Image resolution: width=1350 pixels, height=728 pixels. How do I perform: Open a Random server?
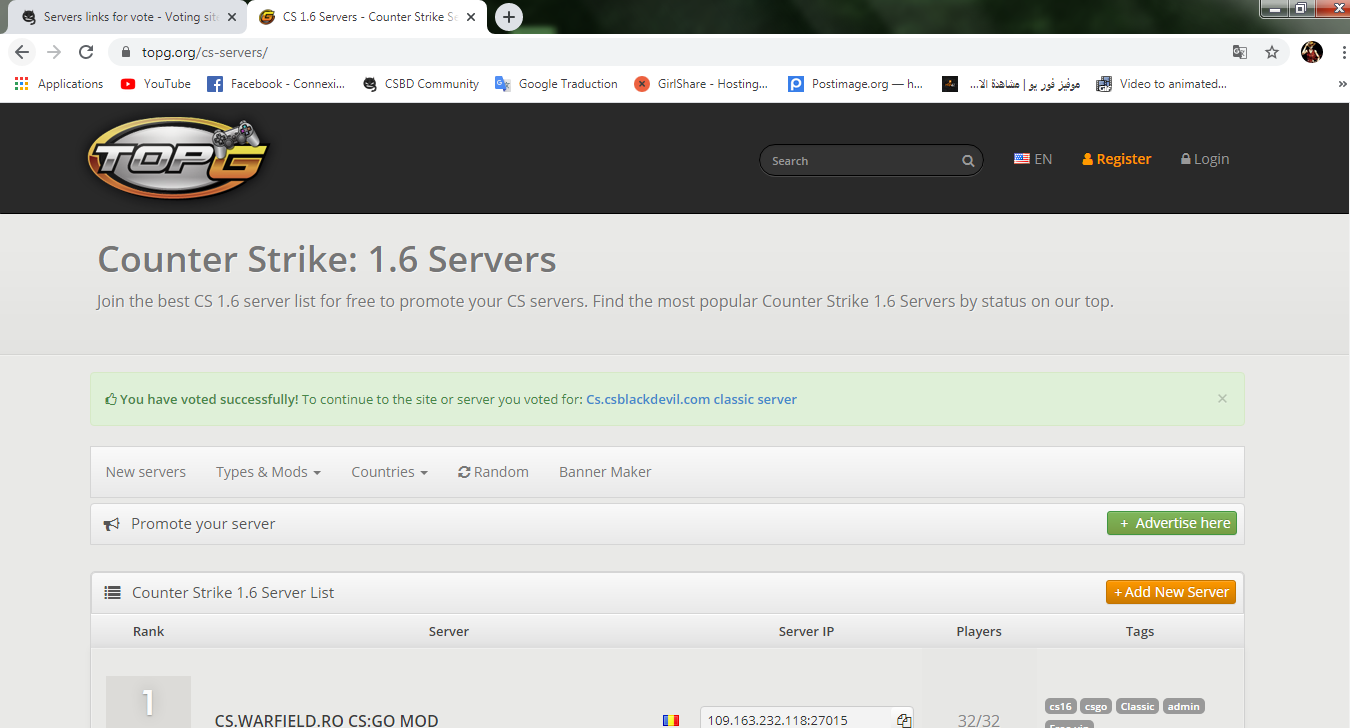pos(493,472)
